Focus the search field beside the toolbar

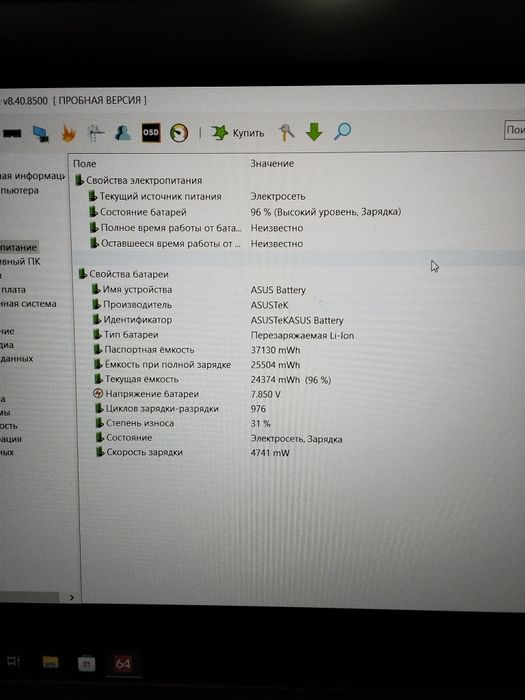pos(515,130)
